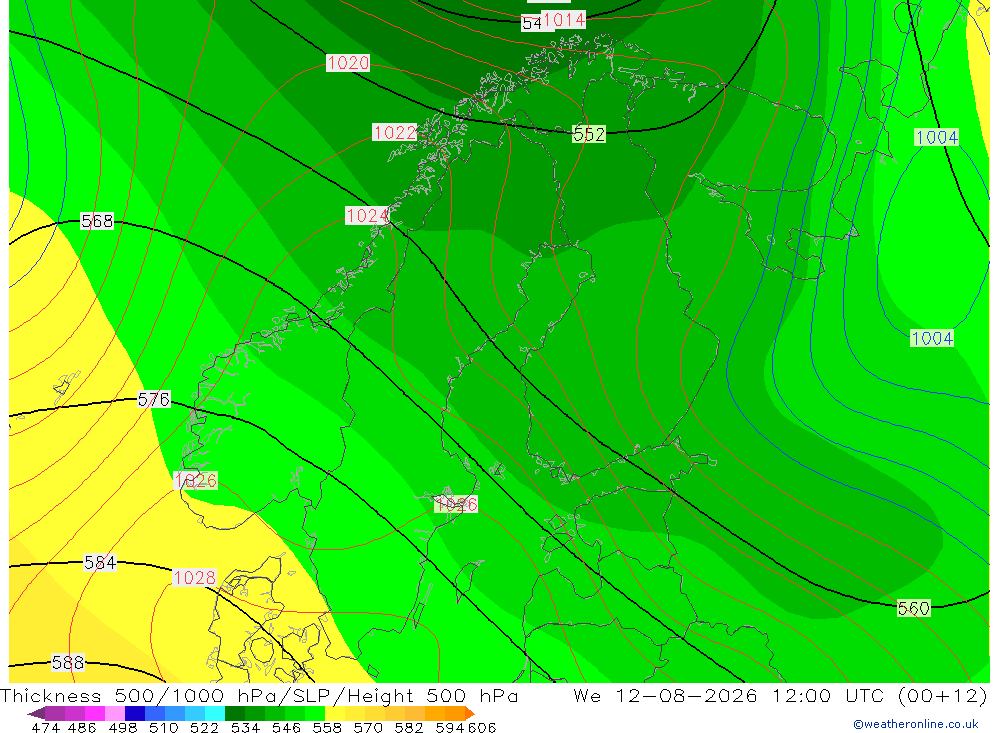The width and height of the screenshot is (1000, 733).
Task: Click the 1028 isobar label
Action: tap(195, 578)
